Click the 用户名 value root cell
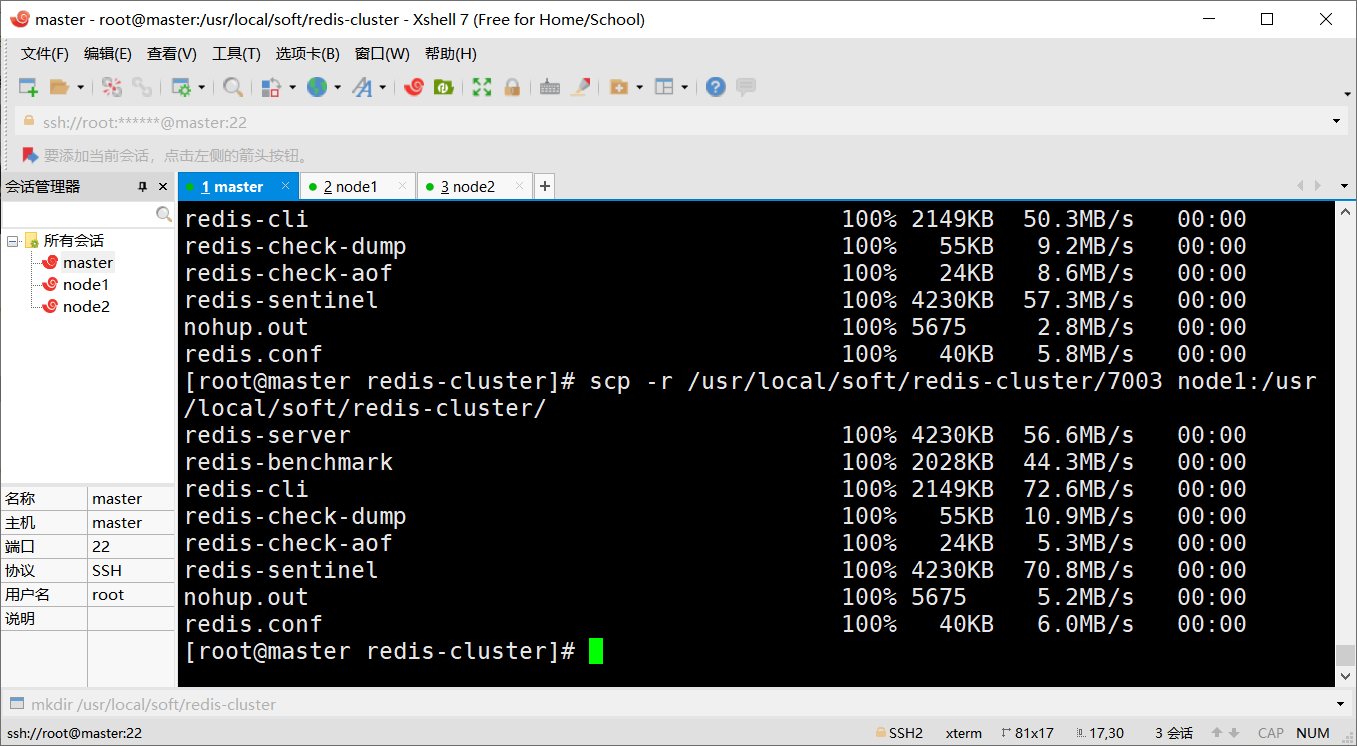This screenshot has width=1357, height=746. point(131,595)
